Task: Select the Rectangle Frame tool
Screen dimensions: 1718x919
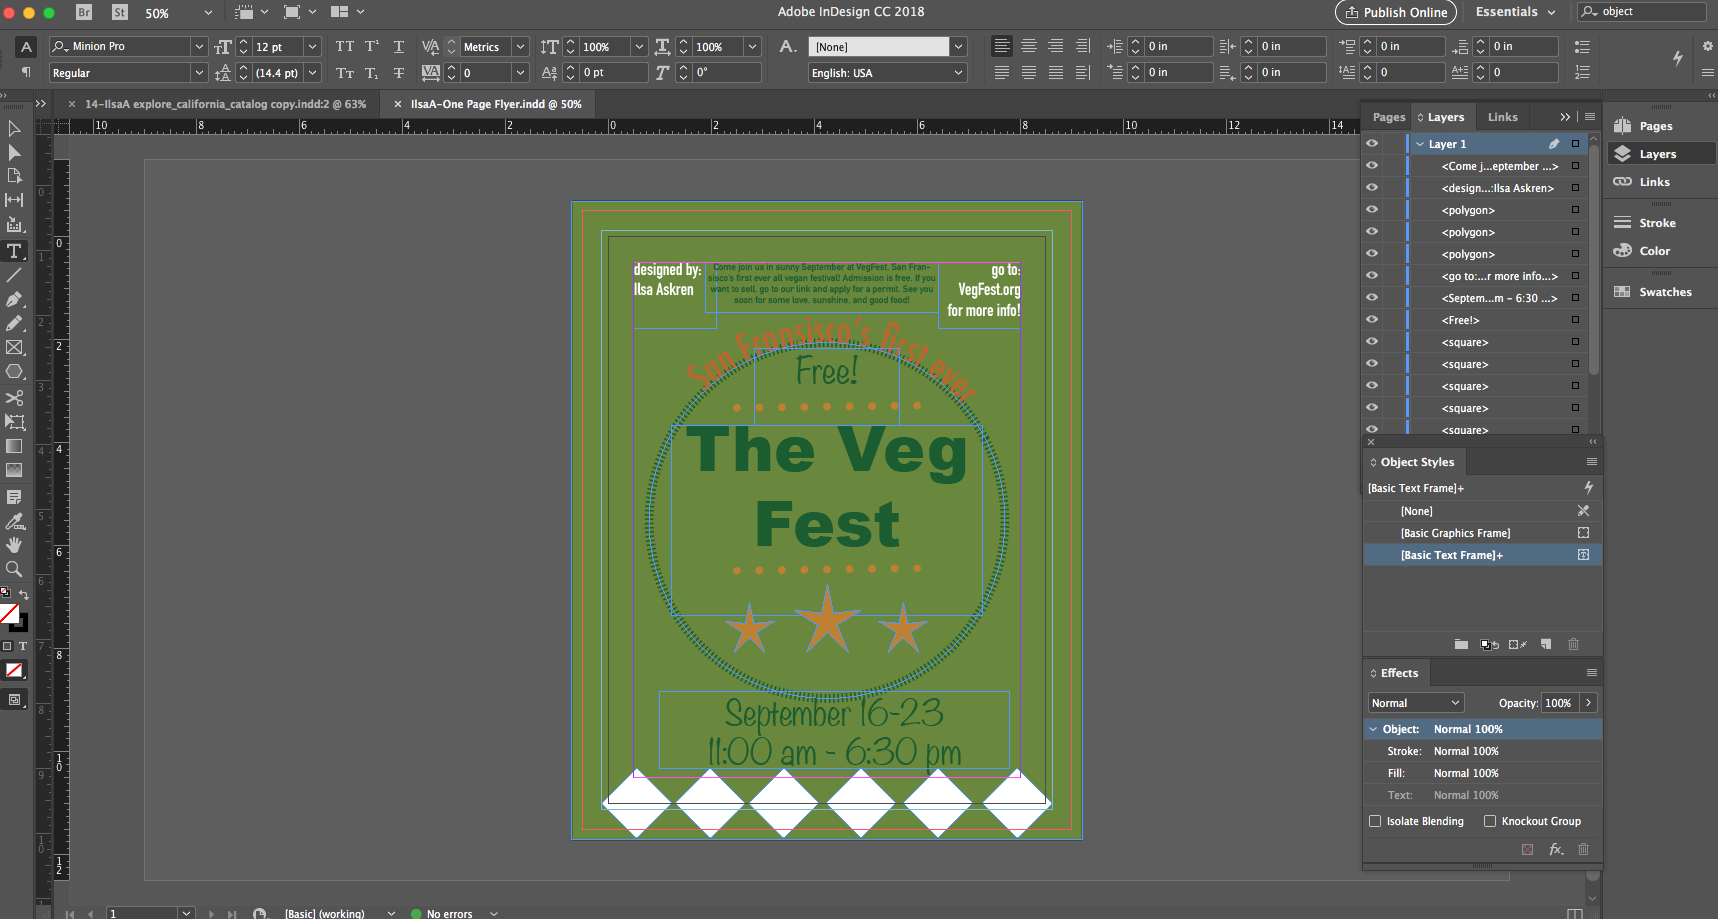Action: pos(14,347)
